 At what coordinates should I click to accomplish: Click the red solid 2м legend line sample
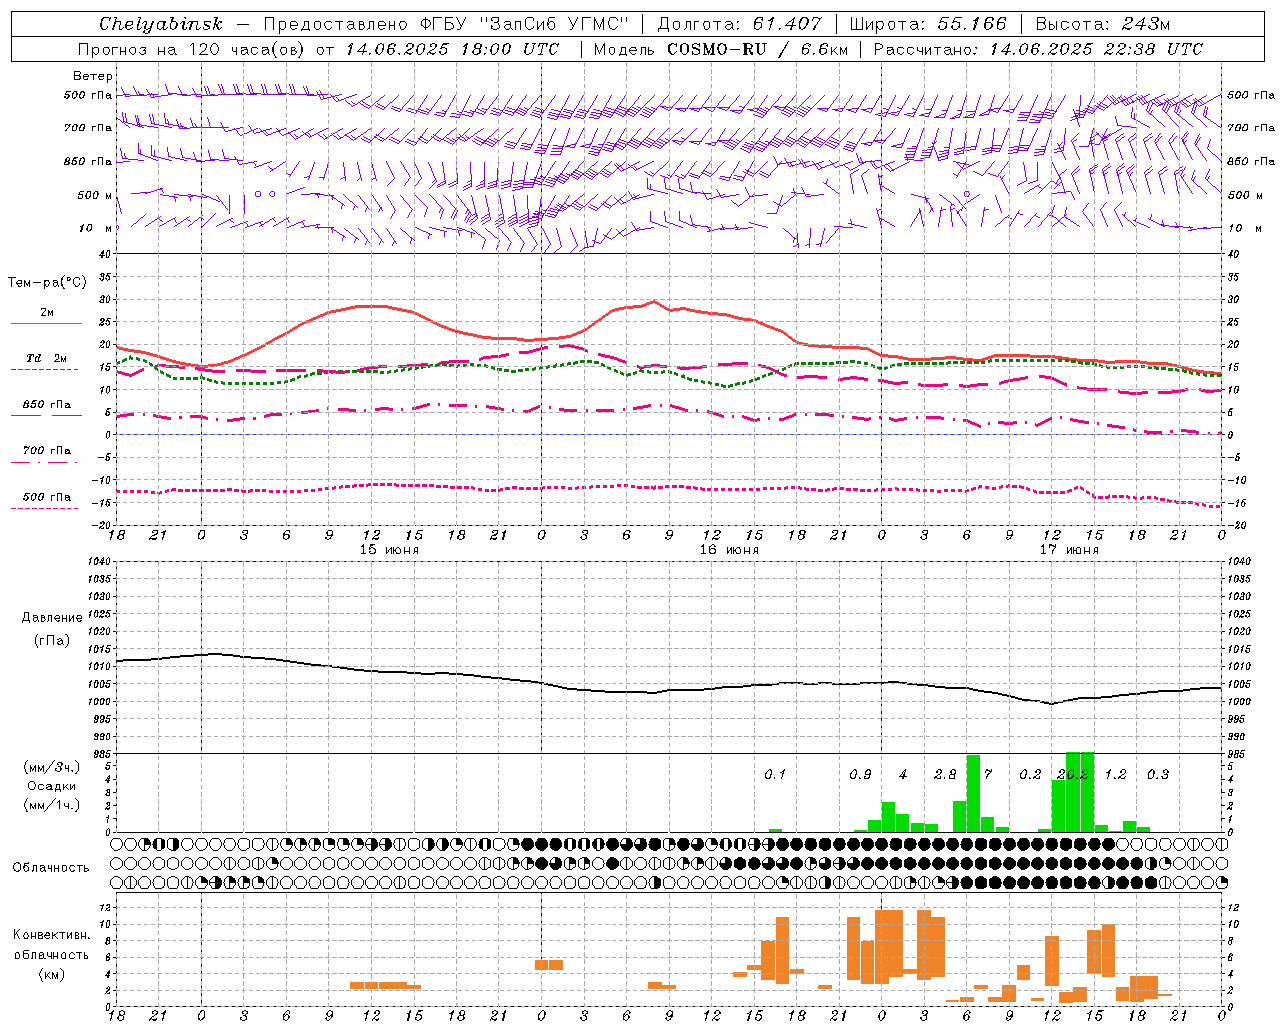coord(46,323)
